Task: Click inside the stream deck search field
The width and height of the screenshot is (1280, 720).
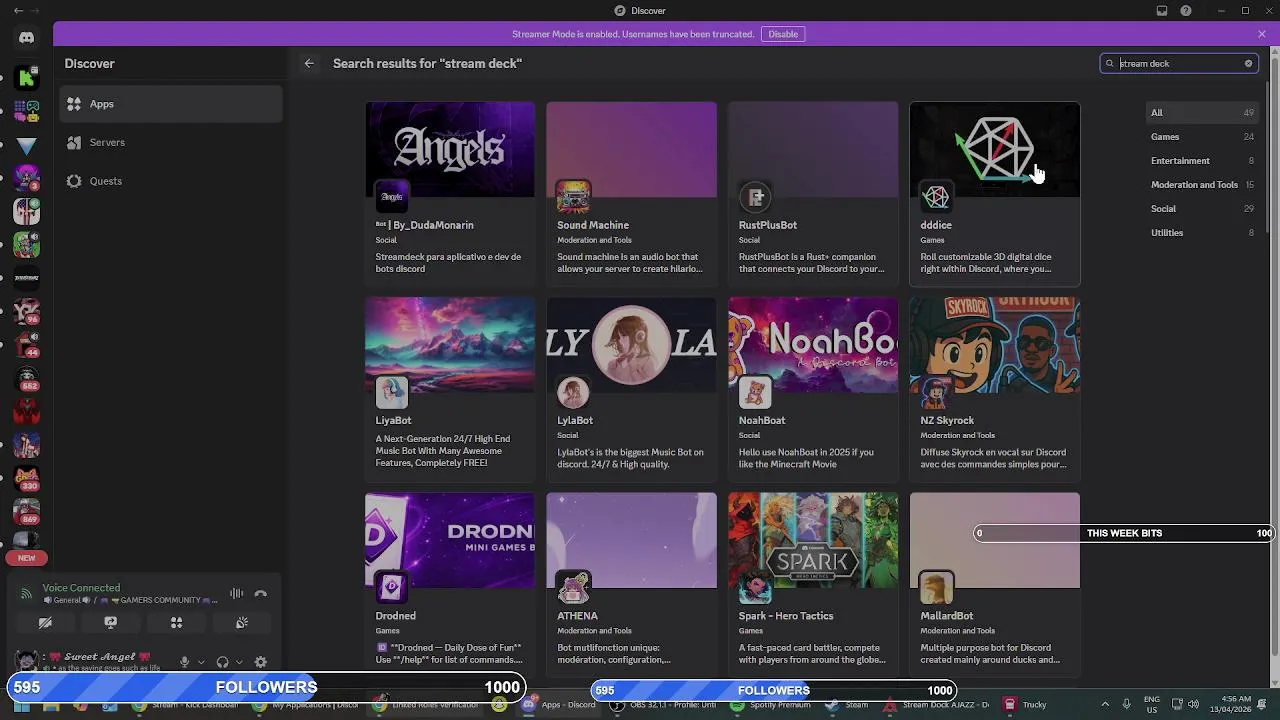Action: (1178, 63)
